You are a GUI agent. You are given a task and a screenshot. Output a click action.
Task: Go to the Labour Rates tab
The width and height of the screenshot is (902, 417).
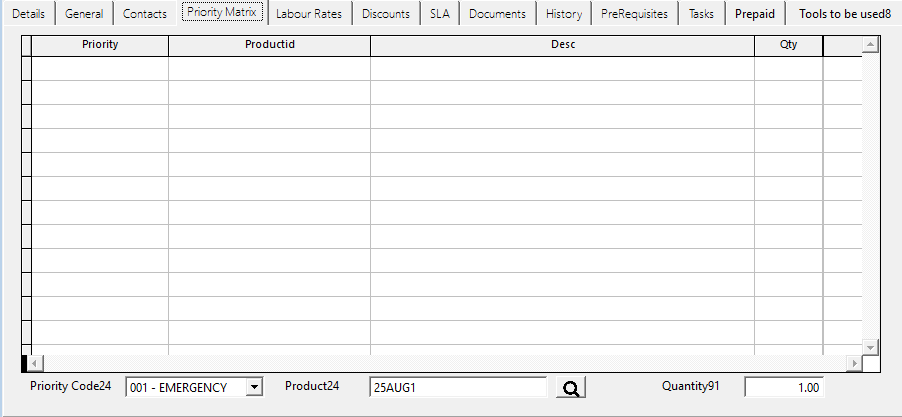click(x=308, y=14)
